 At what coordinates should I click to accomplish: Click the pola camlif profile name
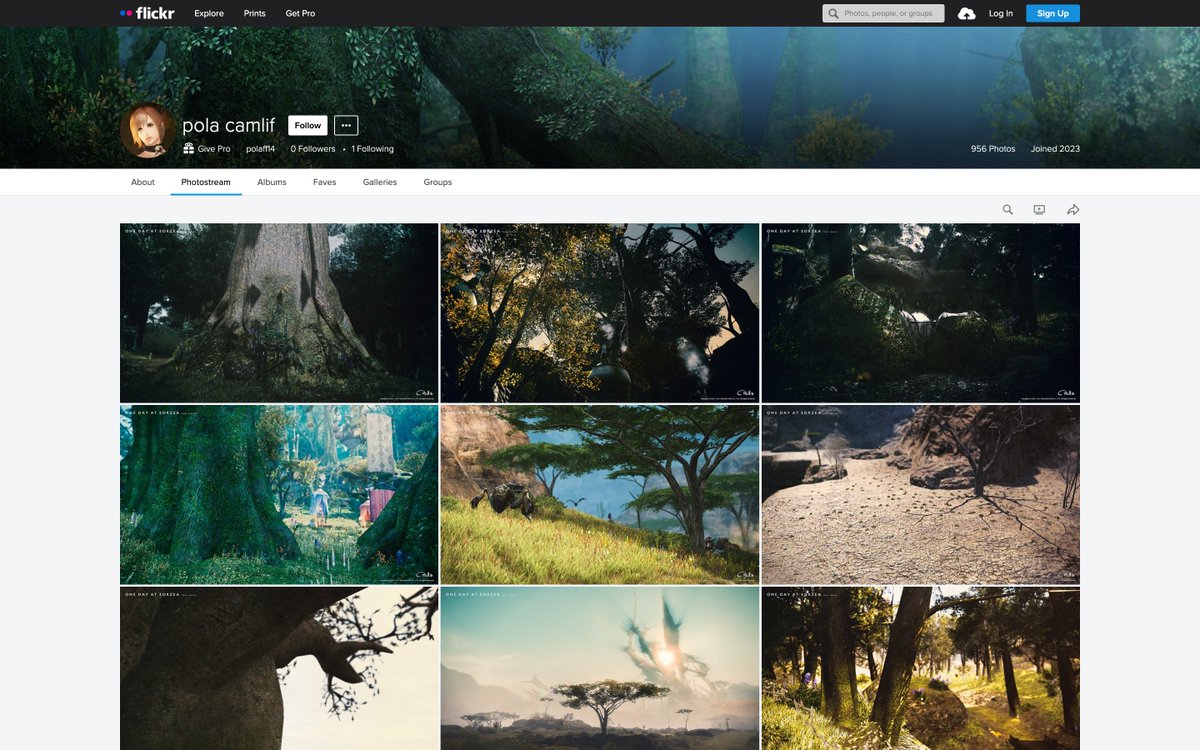(229, 126)
